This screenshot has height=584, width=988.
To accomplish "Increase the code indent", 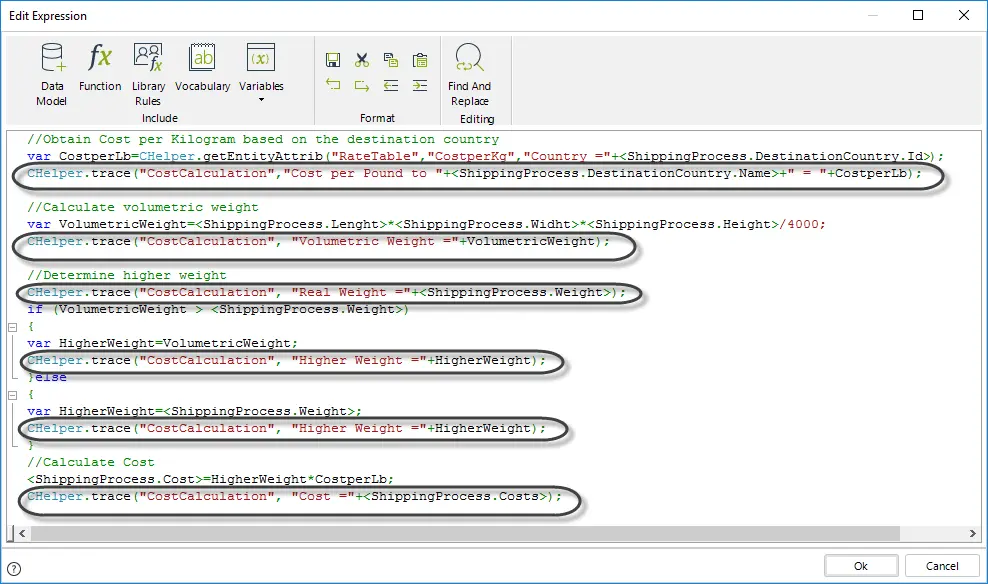I will pos(420,85).
